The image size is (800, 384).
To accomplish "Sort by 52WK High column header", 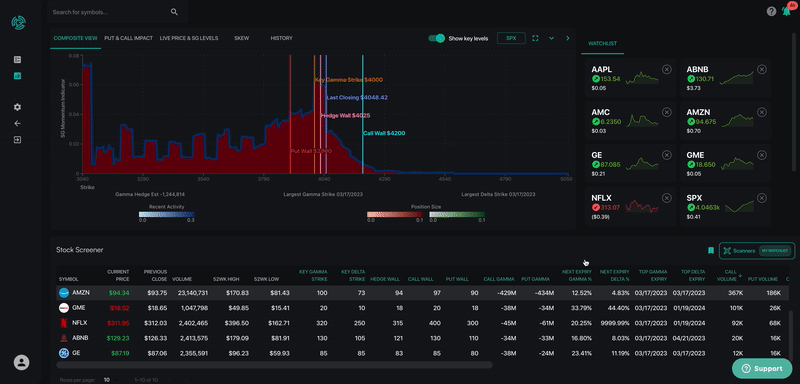I will tap(226, 279).
